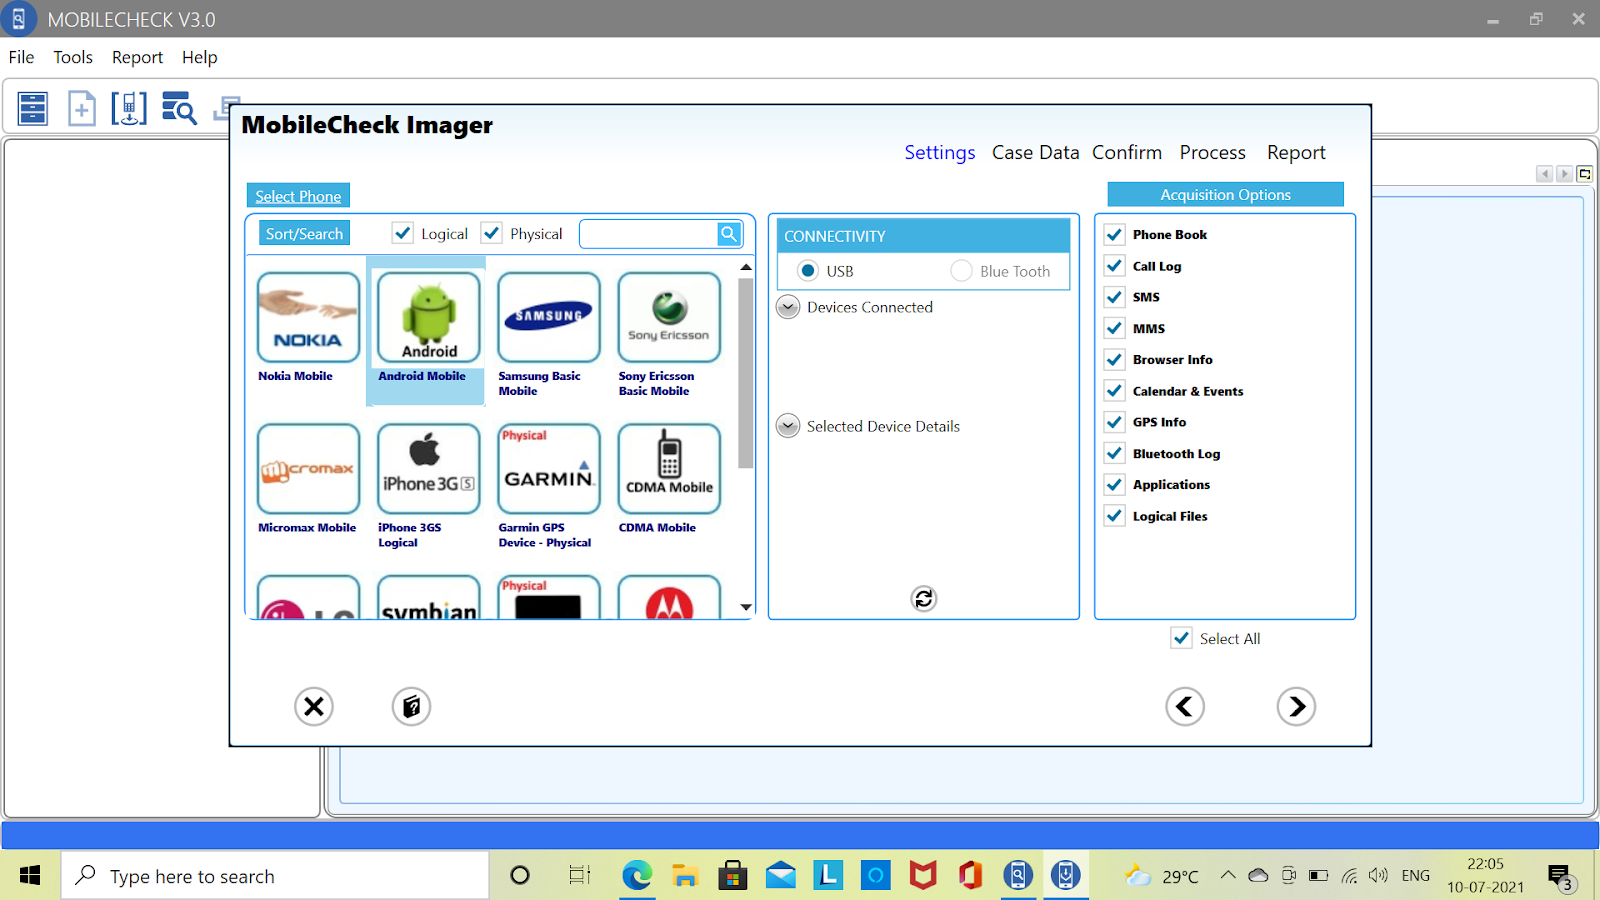
Task: Switch to the Settings step tab
Action: (940, 152)
